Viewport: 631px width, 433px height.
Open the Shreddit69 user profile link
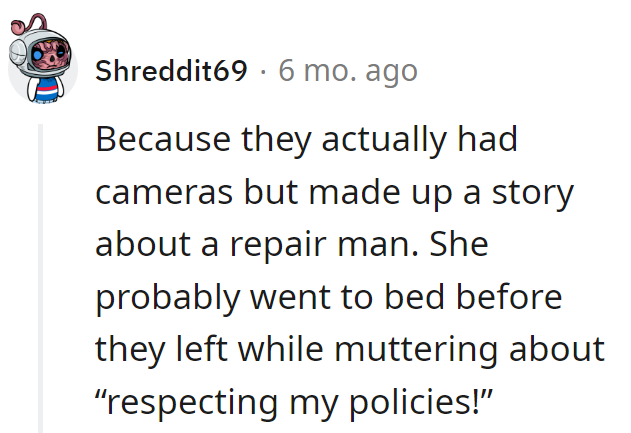171,72
